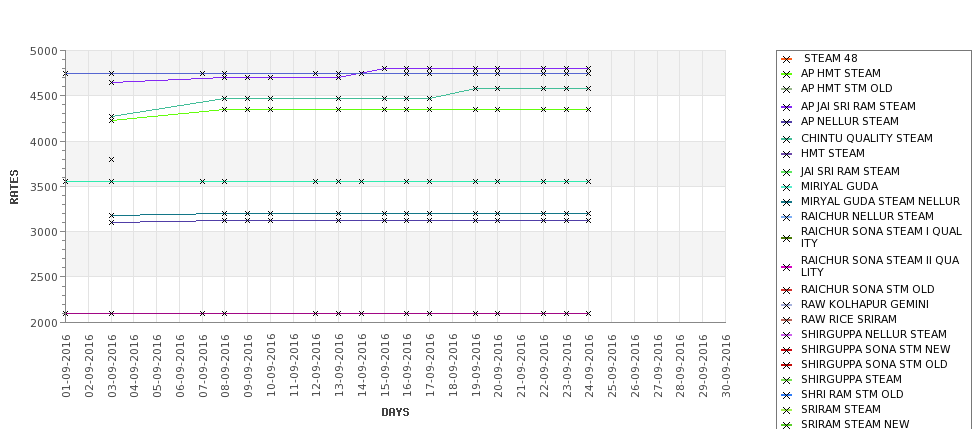The height and width of the screenshot is (429, 975).
Task: Click the 5000 value on rates axis
Action: click(x=44, y=52)
